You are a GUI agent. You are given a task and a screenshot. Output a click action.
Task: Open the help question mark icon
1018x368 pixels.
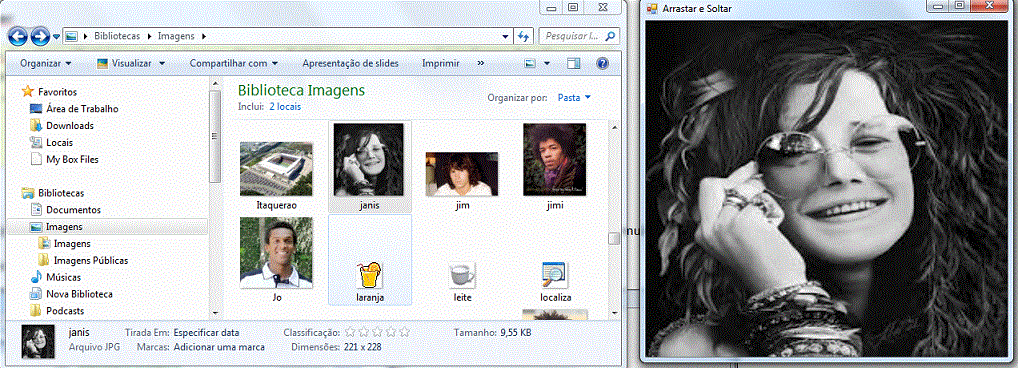[602, 64]
